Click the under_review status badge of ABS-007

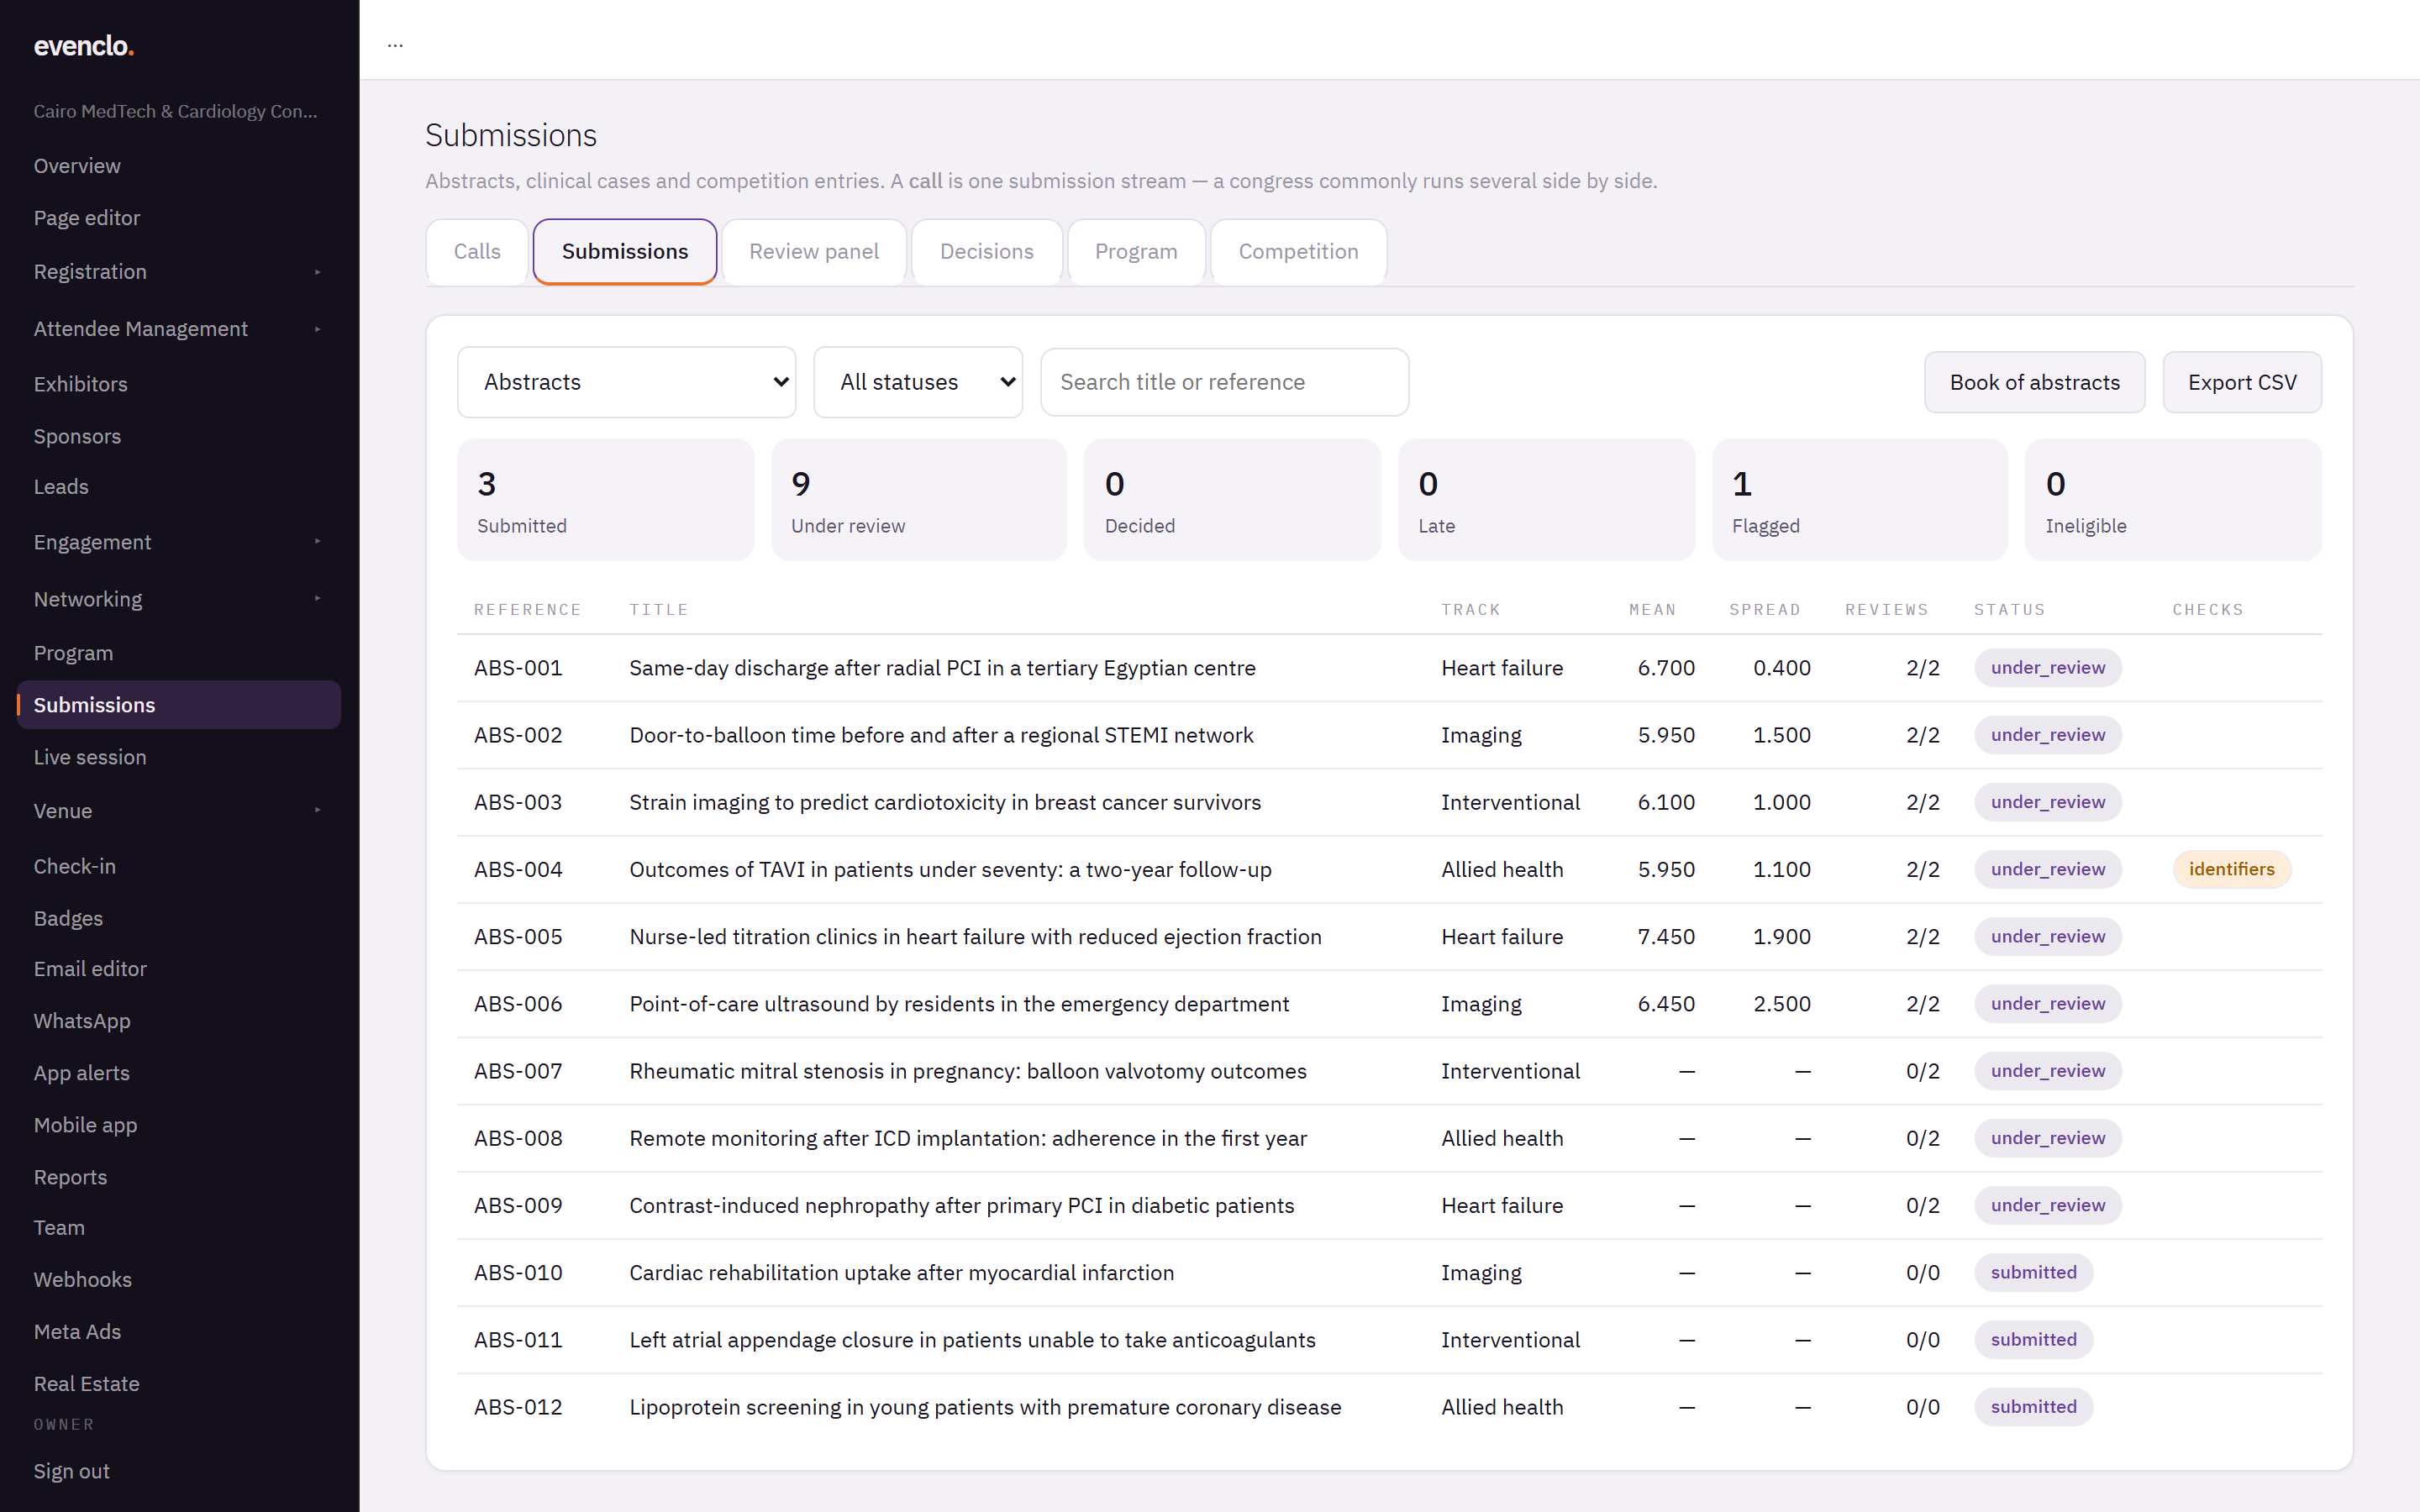pyautogui.click(x=2047, y=1071)
